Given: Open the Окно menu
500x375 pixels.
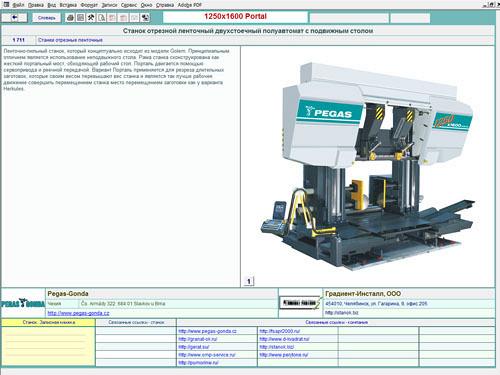Looking at the screenshot, I should pyautogui.click(x=146, y=5).
